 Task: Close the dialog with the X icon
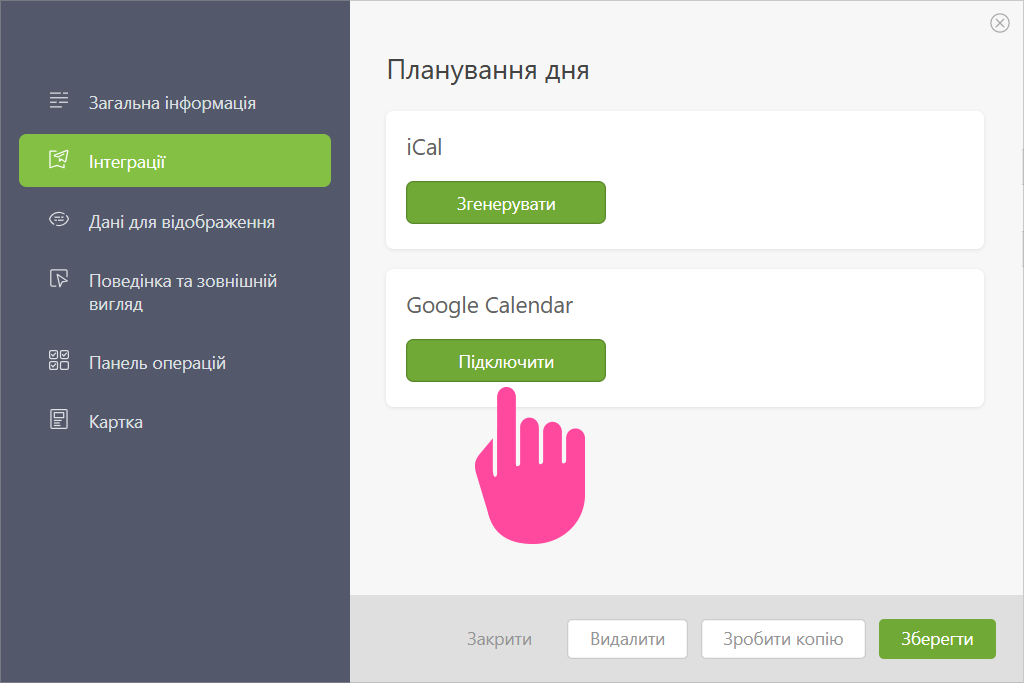click(x=999, y=23)
